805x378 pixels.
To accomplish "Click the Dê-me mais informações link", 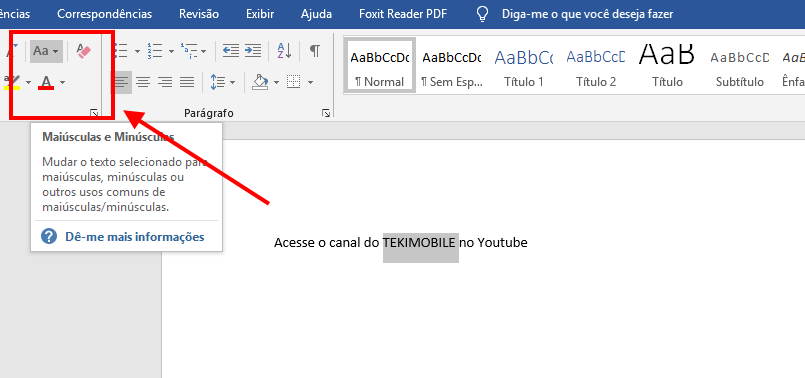I will pyautogui.click(x=135, y=237).
